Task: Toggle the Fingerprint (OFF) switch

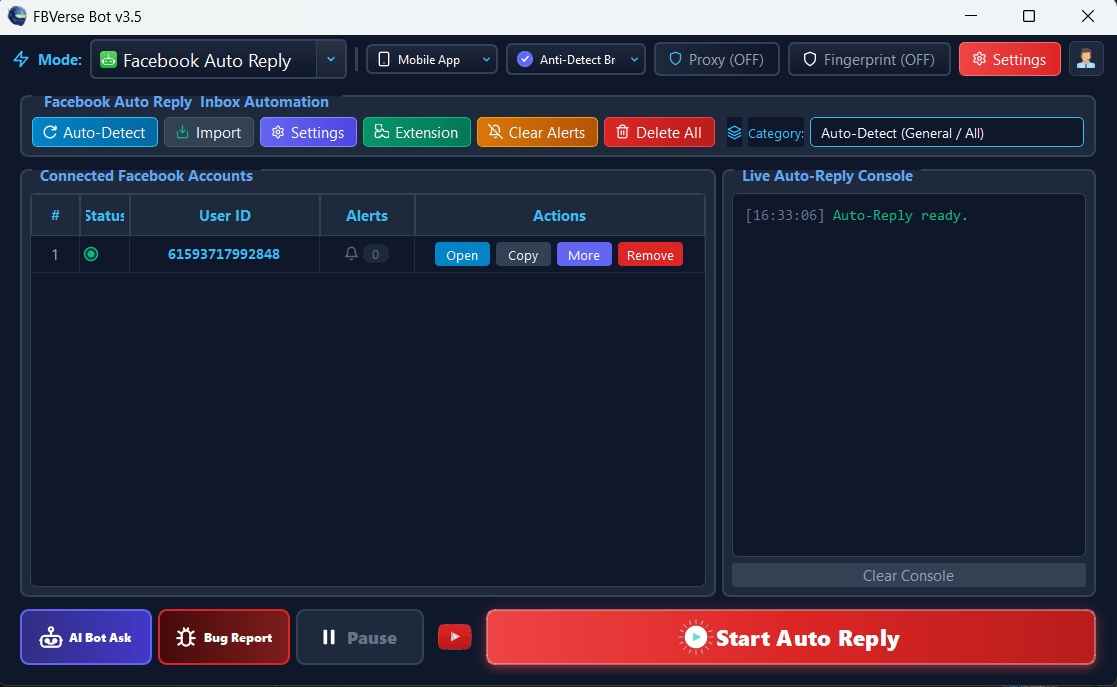Action: 869,59
